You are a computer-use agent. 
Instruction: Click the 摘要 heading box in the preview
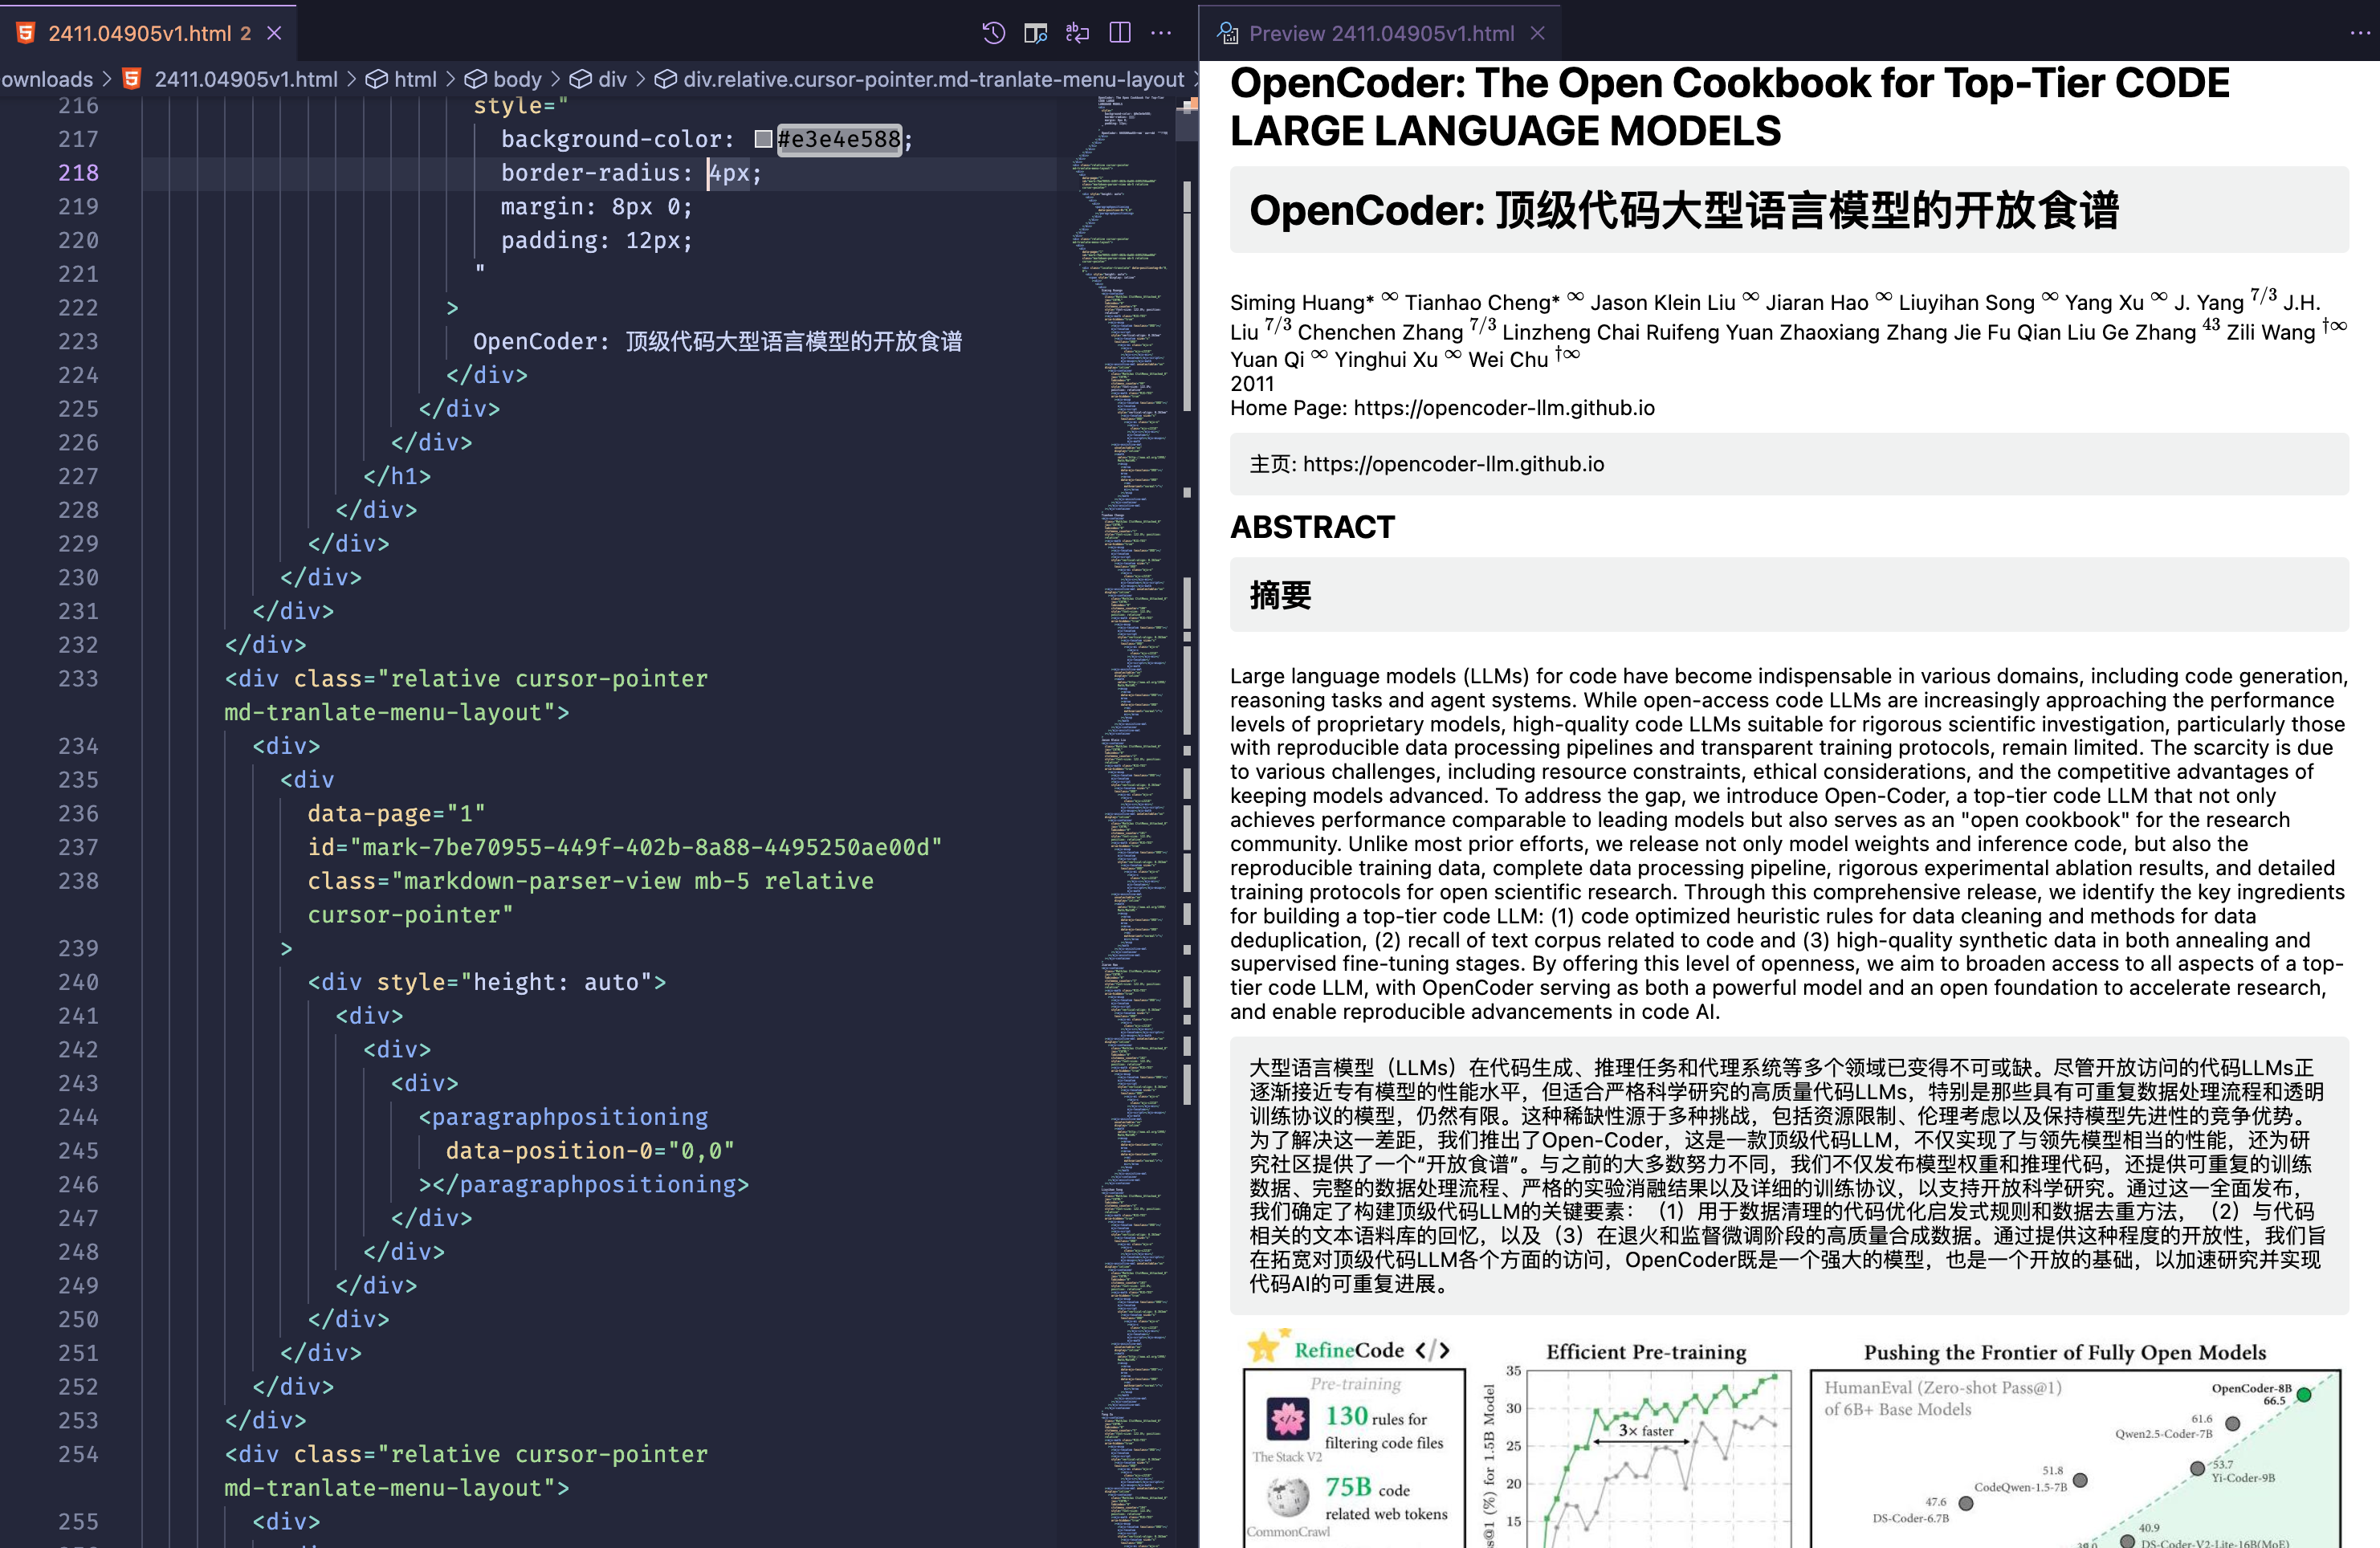click(x=1788, y=595)
